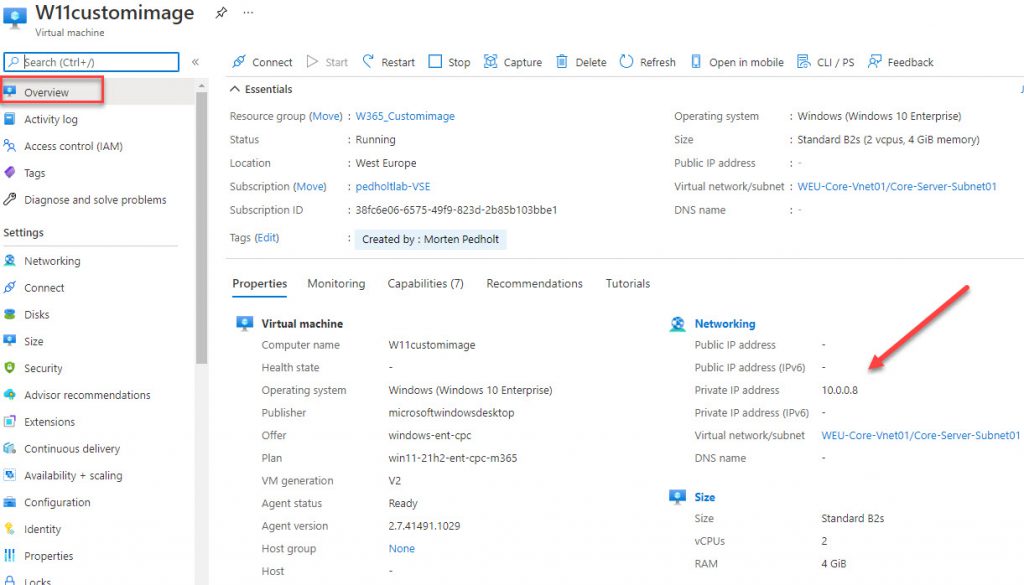Click the Tags icon in the sidebar
The width and height of the screenshot is (1024, 585).
[x=10, y=172]
